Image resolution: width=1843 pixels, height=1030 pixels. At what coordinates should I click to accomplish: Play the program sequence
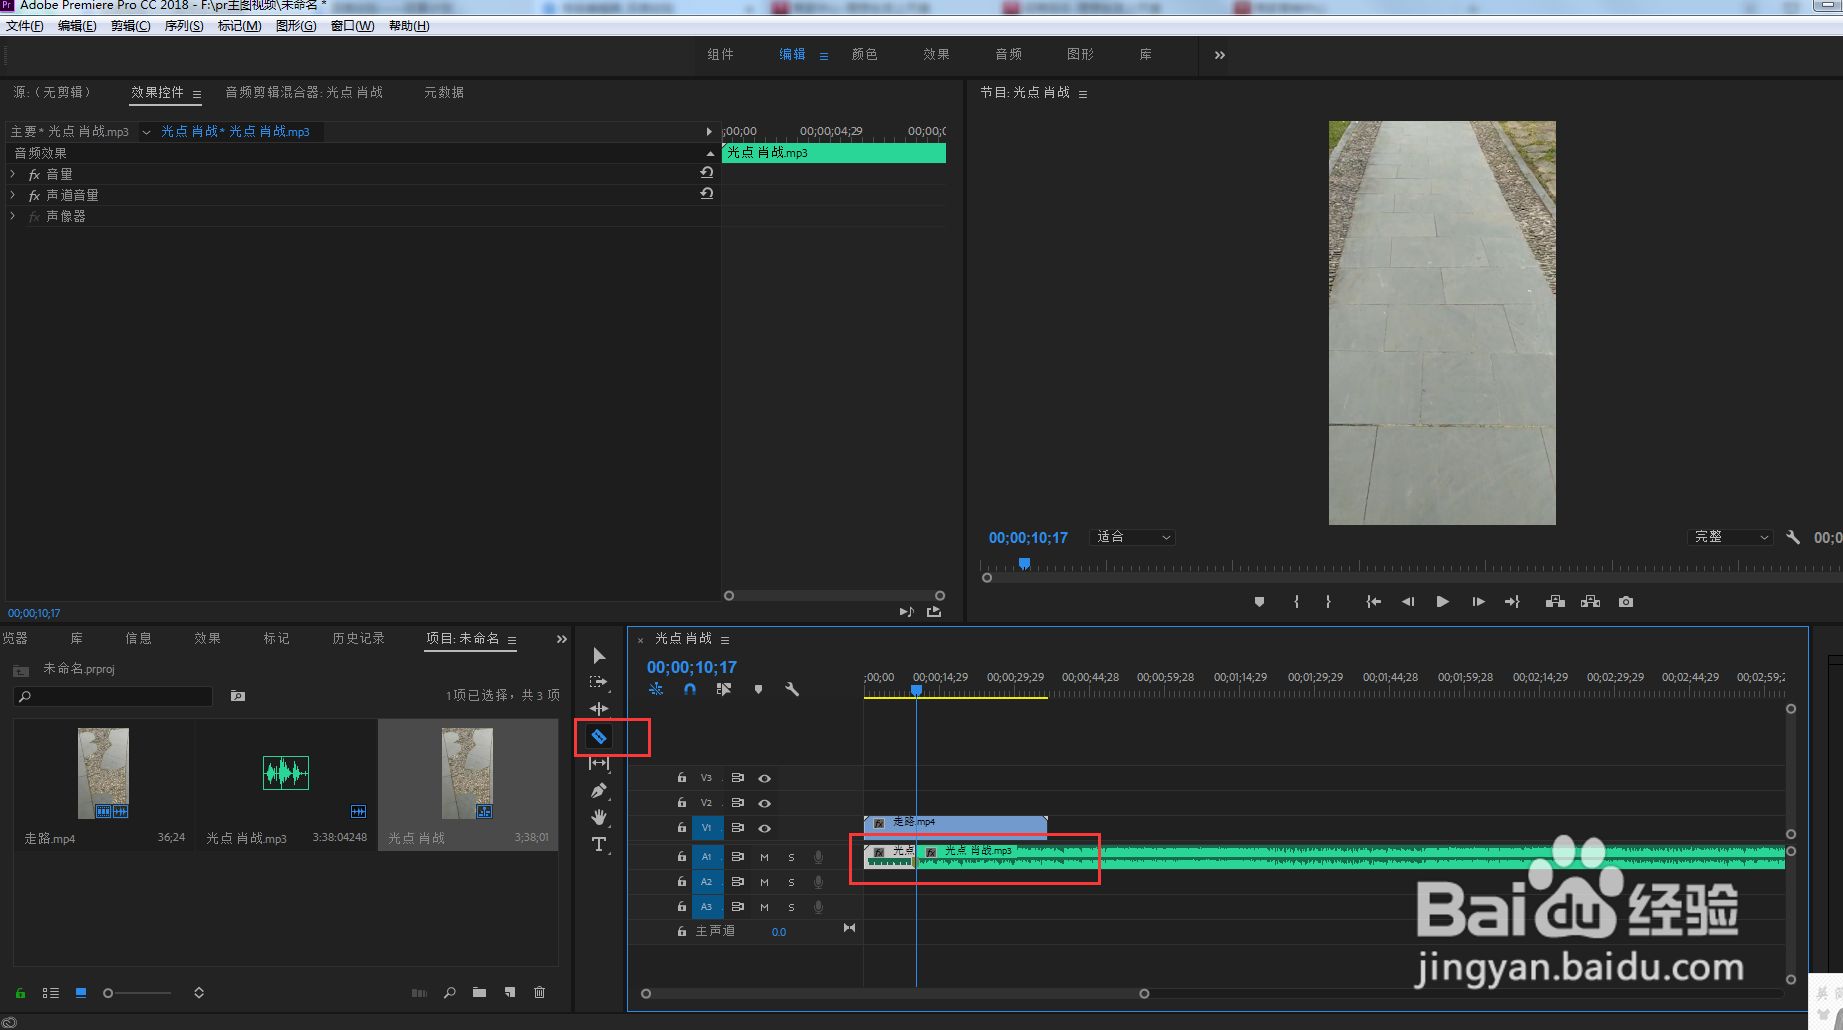coord(1442,602)
